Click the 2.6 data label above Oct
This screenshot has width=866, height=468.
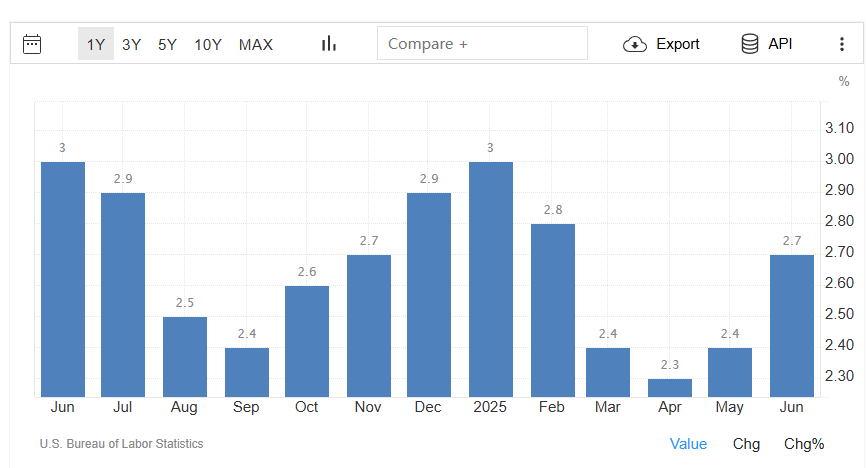point(307,272)
